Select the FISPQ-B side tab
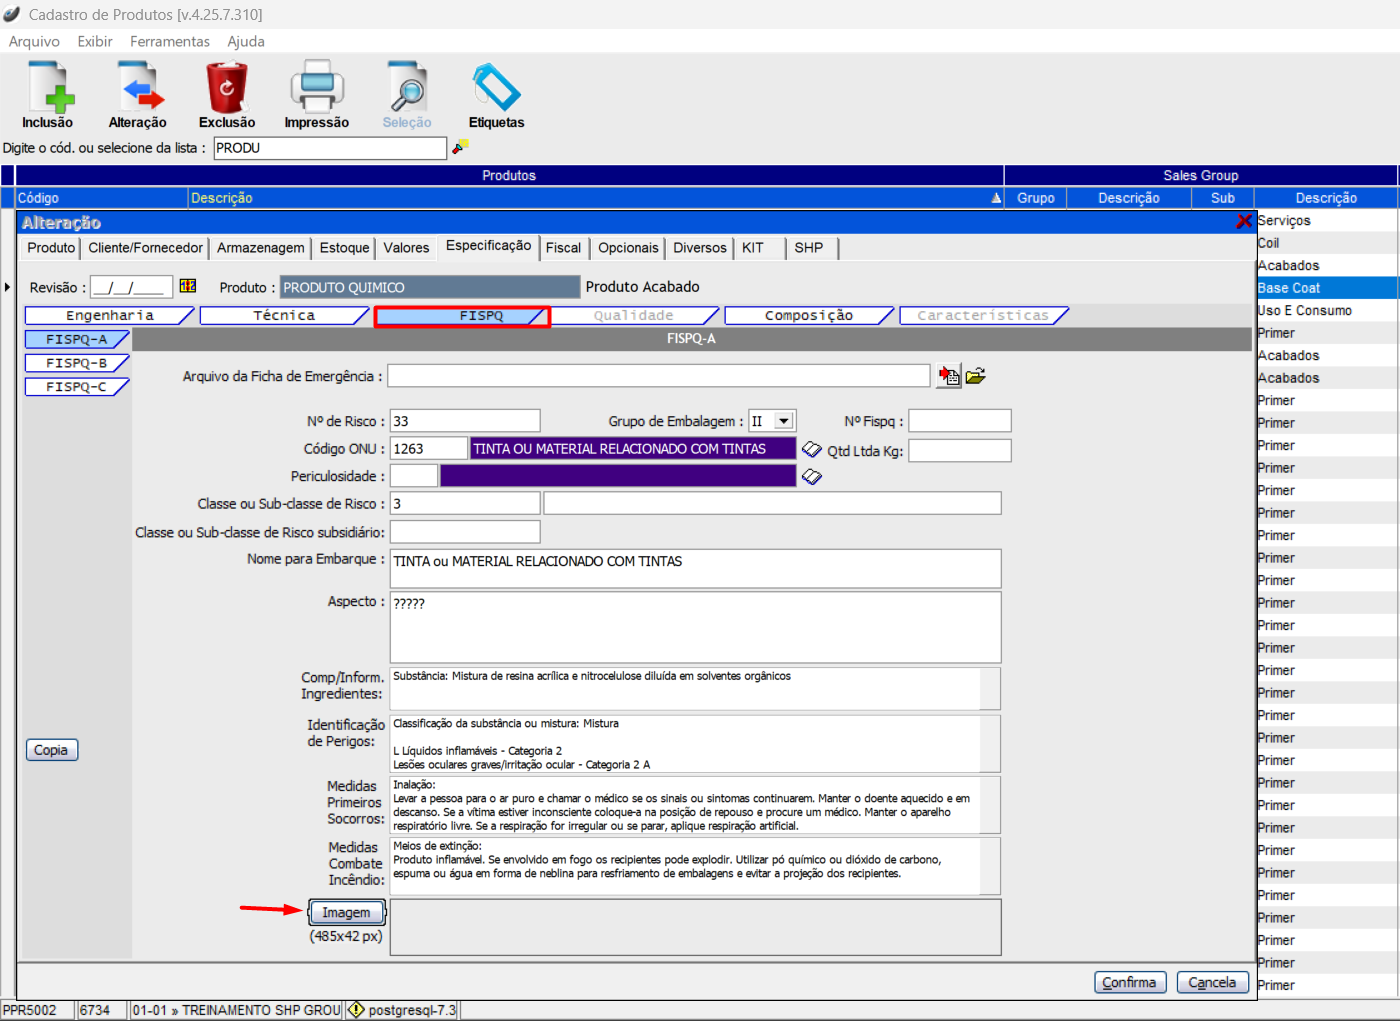This screenshot has width=1400, height=1021. click(76, 363)
